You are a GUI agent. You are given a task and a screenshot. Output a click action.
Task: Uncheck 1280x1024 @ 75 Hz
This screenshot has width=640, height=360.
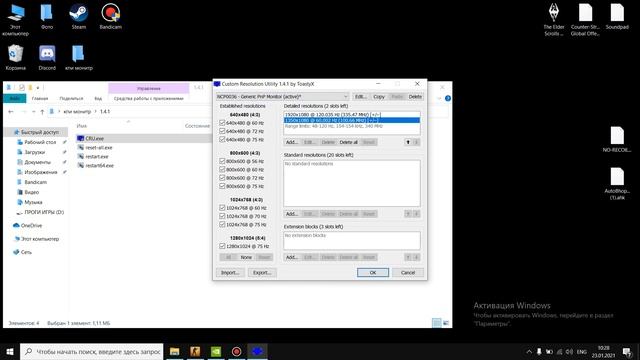[222, 246]
